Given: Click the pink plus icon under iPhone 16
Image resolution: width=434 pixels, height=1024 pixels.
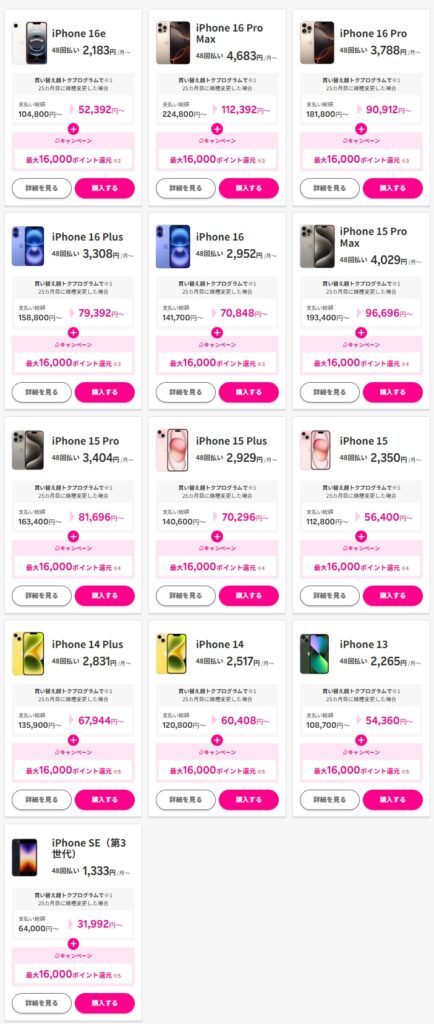Looking at the screenshot, I should point(217,332).
